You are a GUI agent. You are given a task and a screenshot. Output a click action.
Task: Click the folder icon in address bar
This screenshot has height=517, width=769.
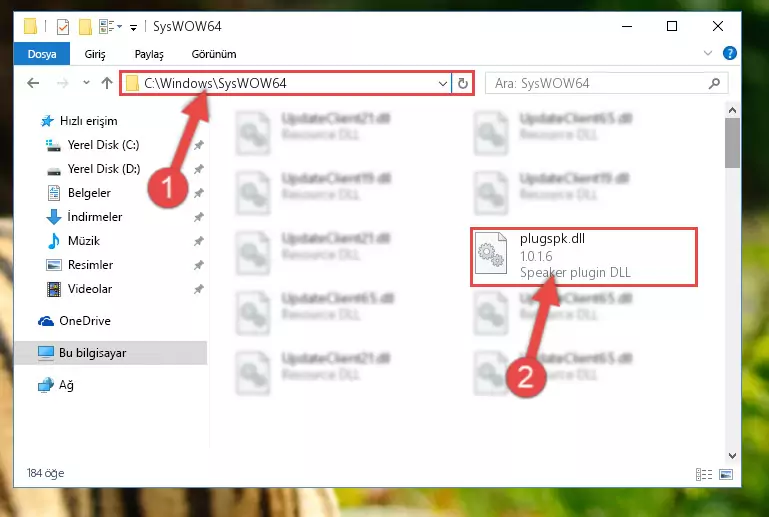pos(132,83)
